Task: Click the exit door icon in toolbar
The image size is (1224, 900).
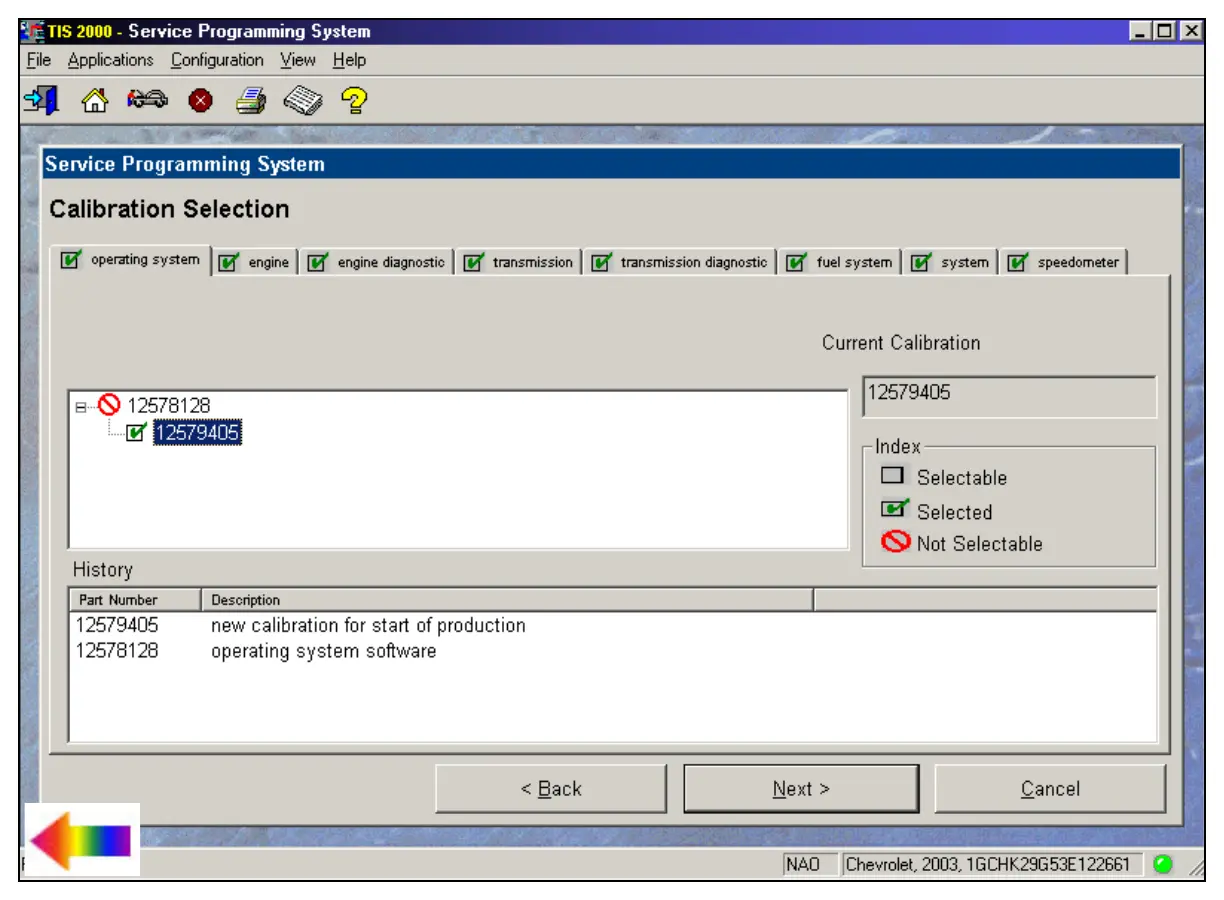Action: click(x=40, y=100)
